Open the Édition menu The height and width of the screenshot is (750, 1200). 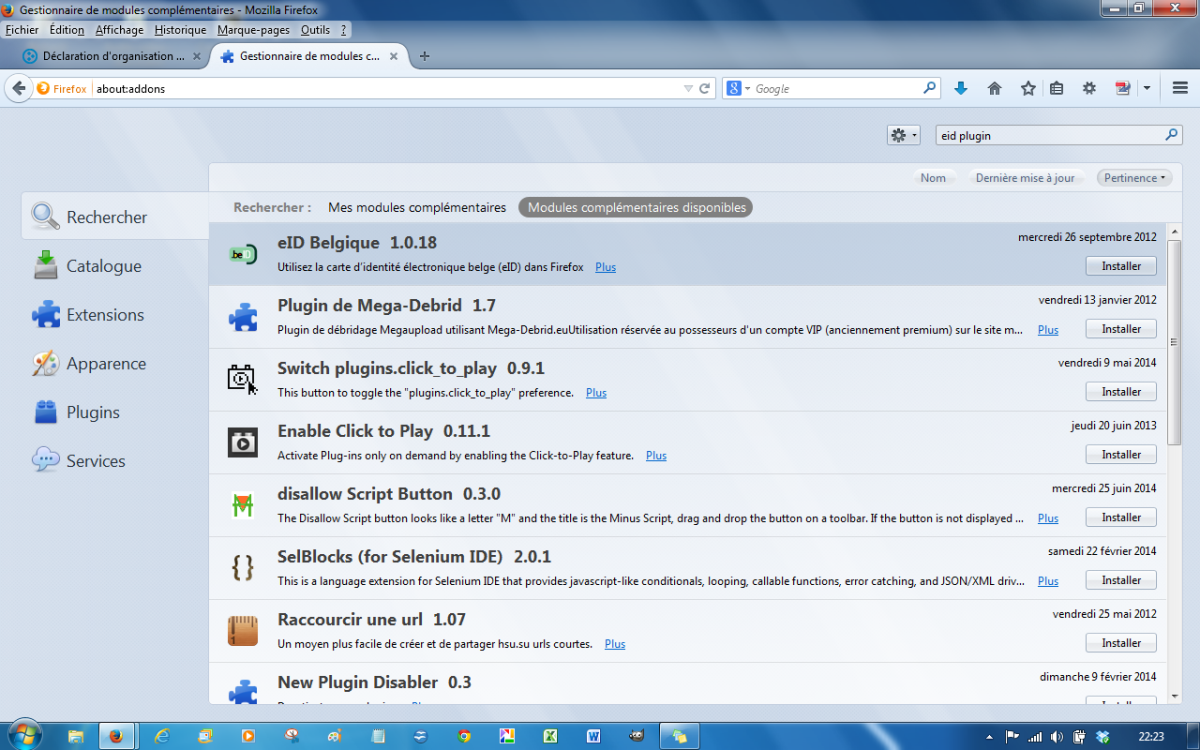coord(67,30)
